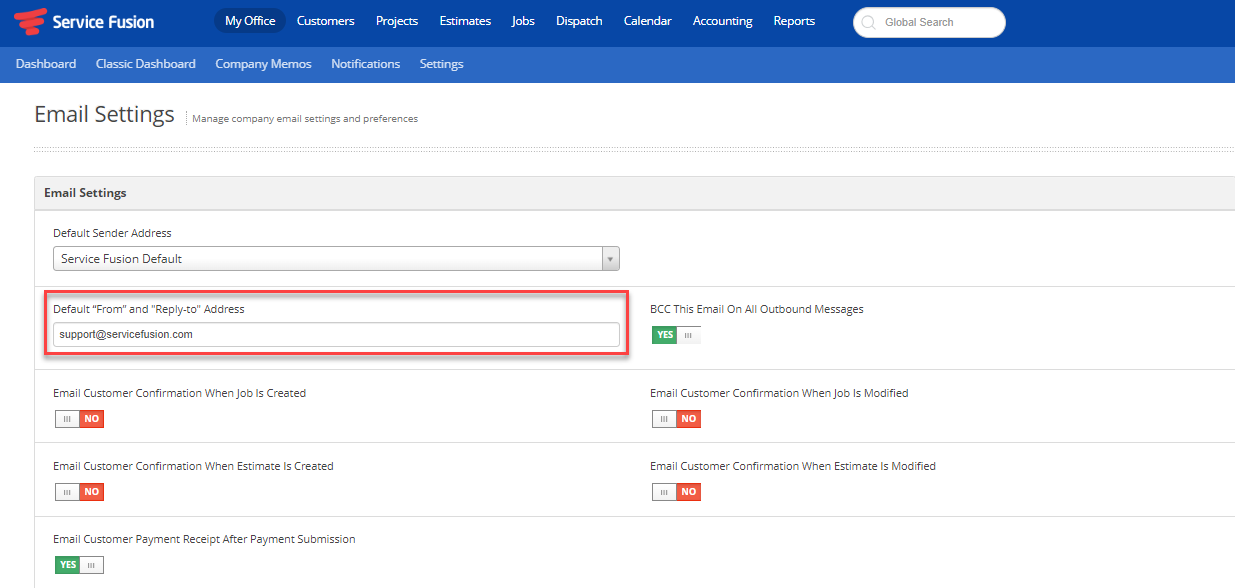Screen dimensions: 1235x588
Task: Click the 'Manage company email settings and preferences' text
Action: (x=305, y=119)
